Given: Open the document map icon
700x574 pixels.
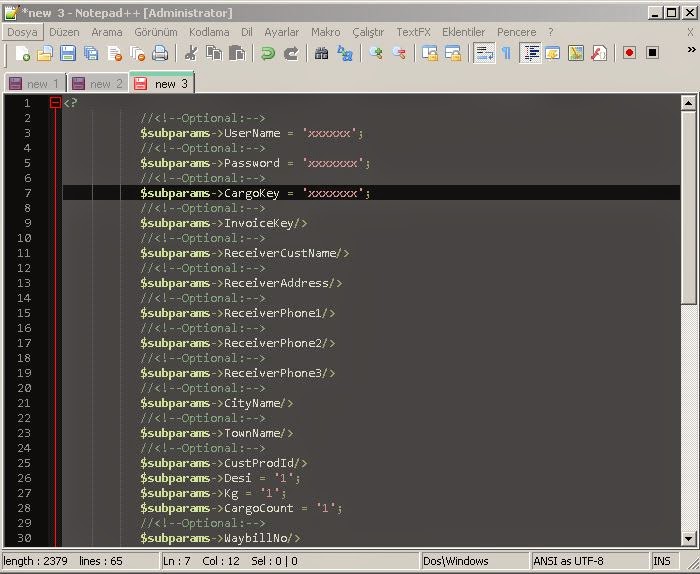Looking at the screenshot, I should tap(576, 53).
